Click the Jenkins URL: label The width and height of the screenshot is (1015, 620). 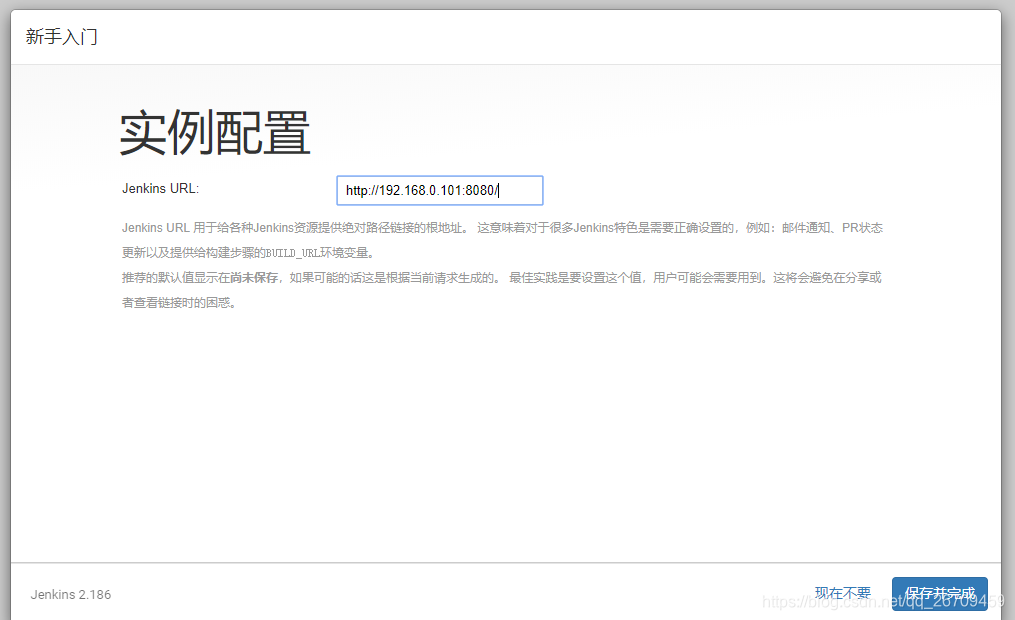click(161, 188)
